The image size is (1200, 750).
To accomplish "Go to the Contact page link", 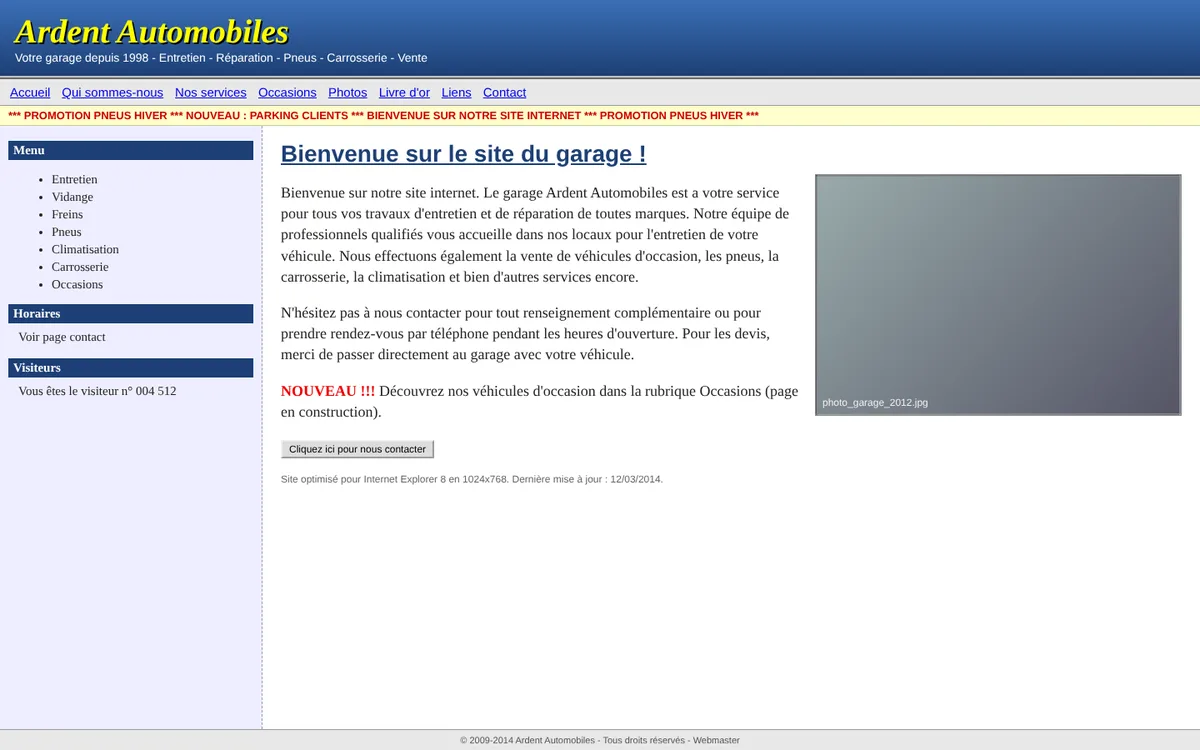I will [x=504, y=92].
